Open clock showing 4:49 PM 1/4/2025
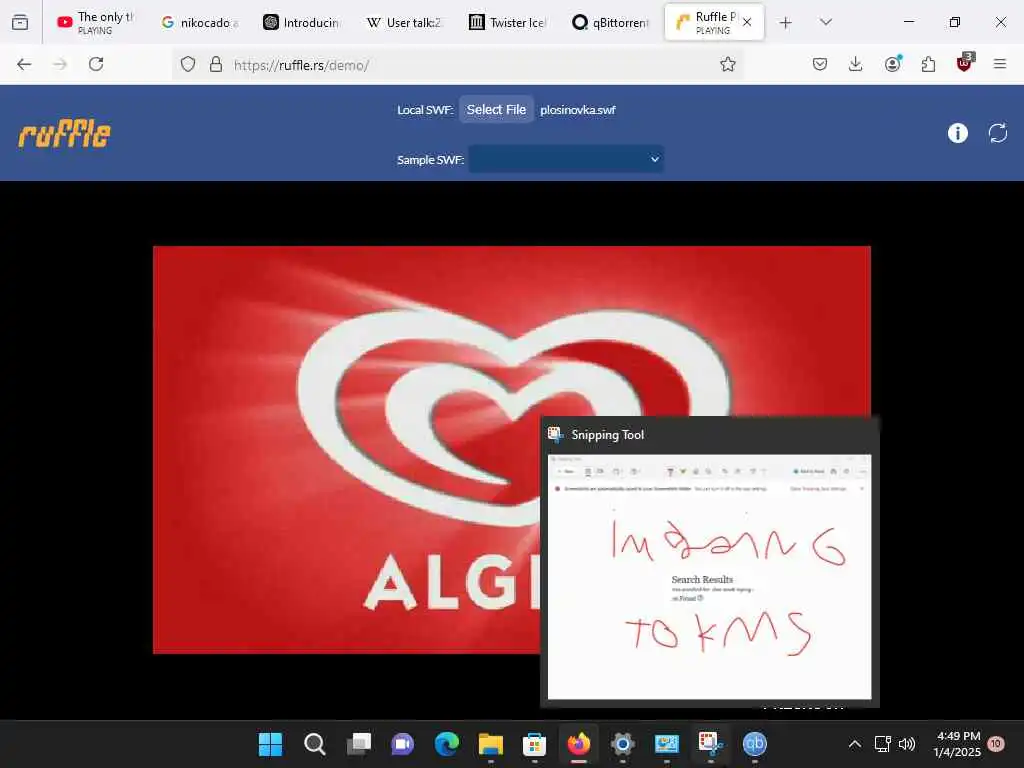This screenshot has width=1024, height=768. point(957,744)
